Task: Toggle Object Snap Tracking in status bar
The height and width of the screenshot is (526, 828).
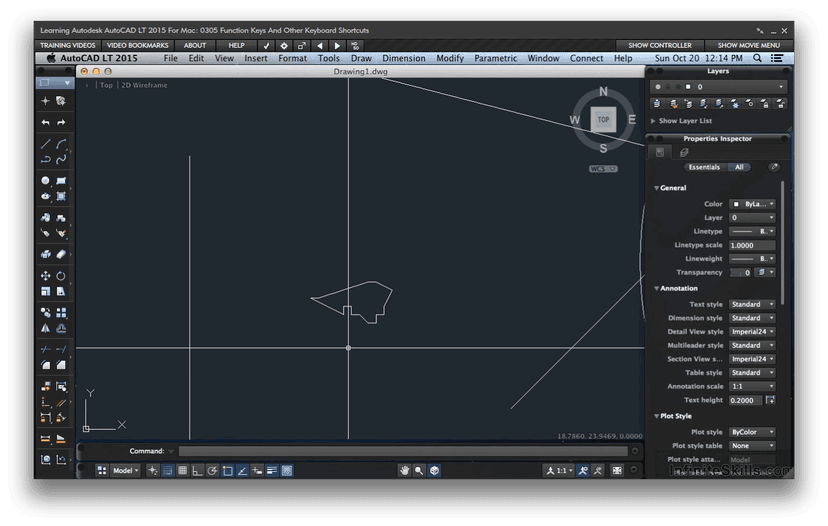Action: [242, 470]
